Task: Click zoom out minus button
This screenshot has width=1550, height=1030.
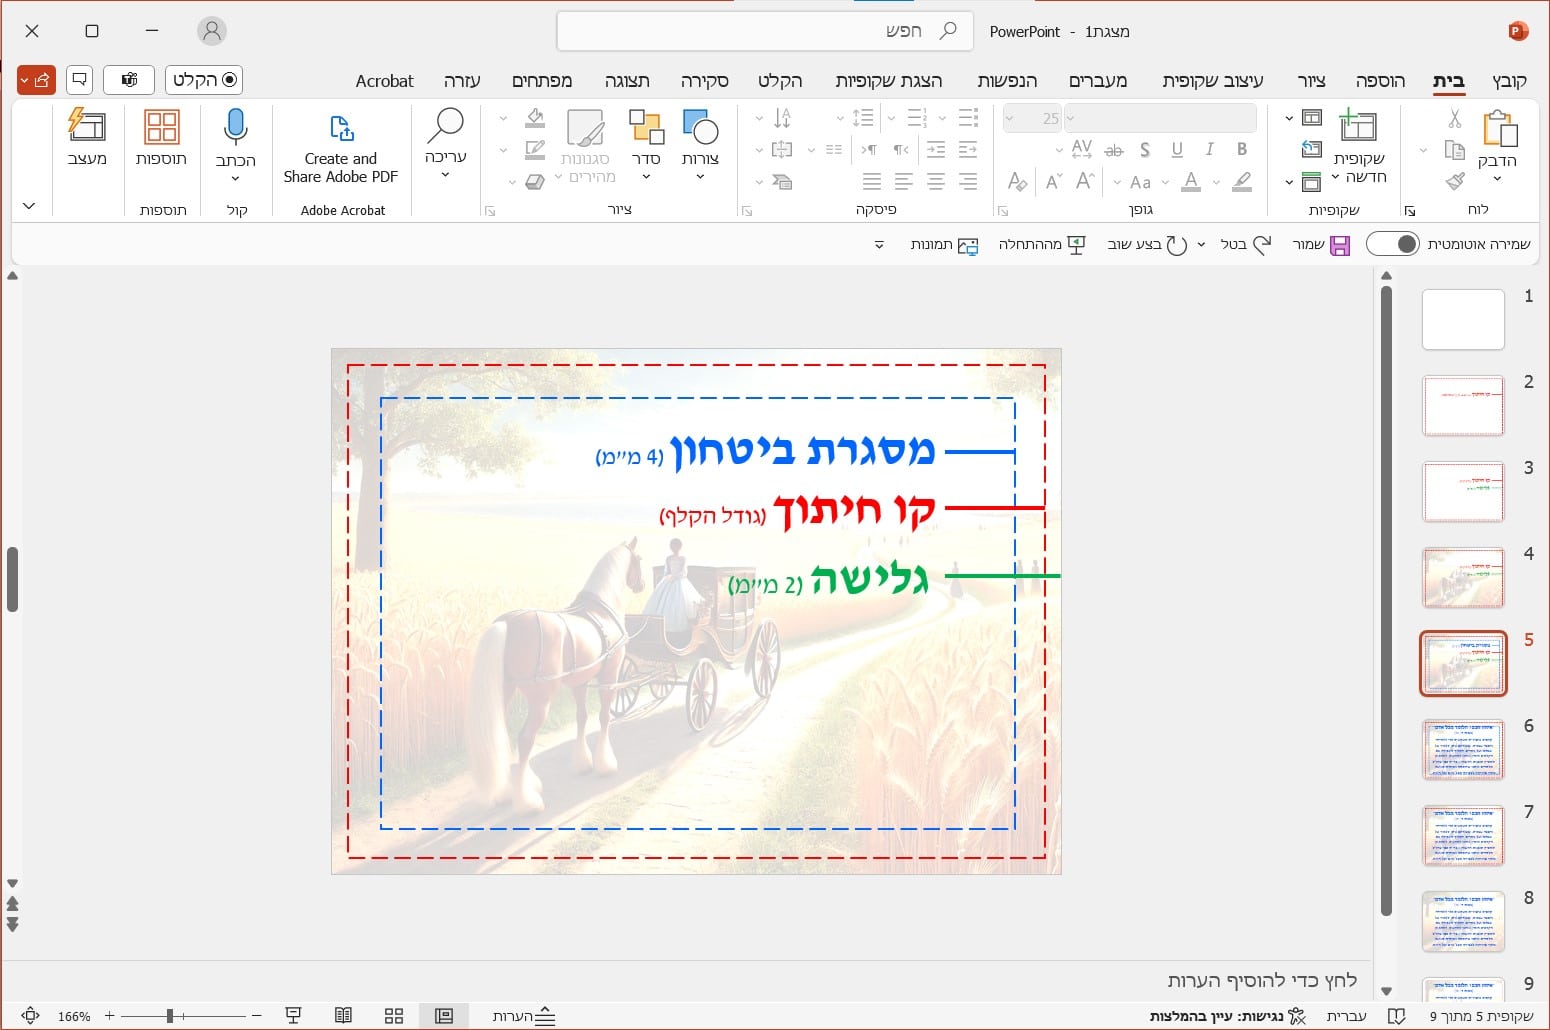Action: [257, 1016]
